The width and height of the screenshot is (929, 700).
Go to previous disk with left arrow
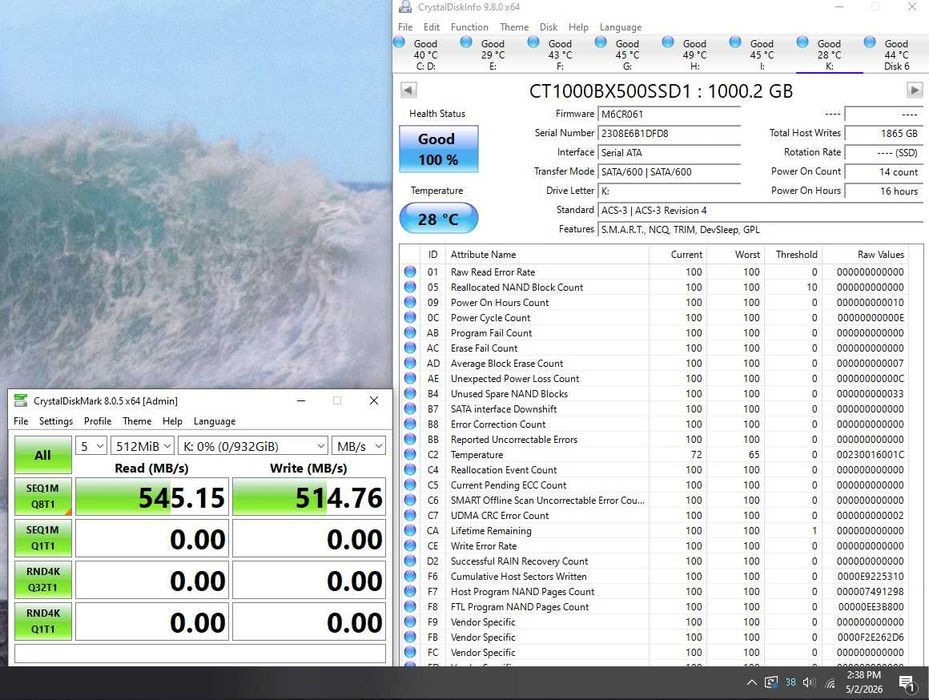[x=408, y=90]
